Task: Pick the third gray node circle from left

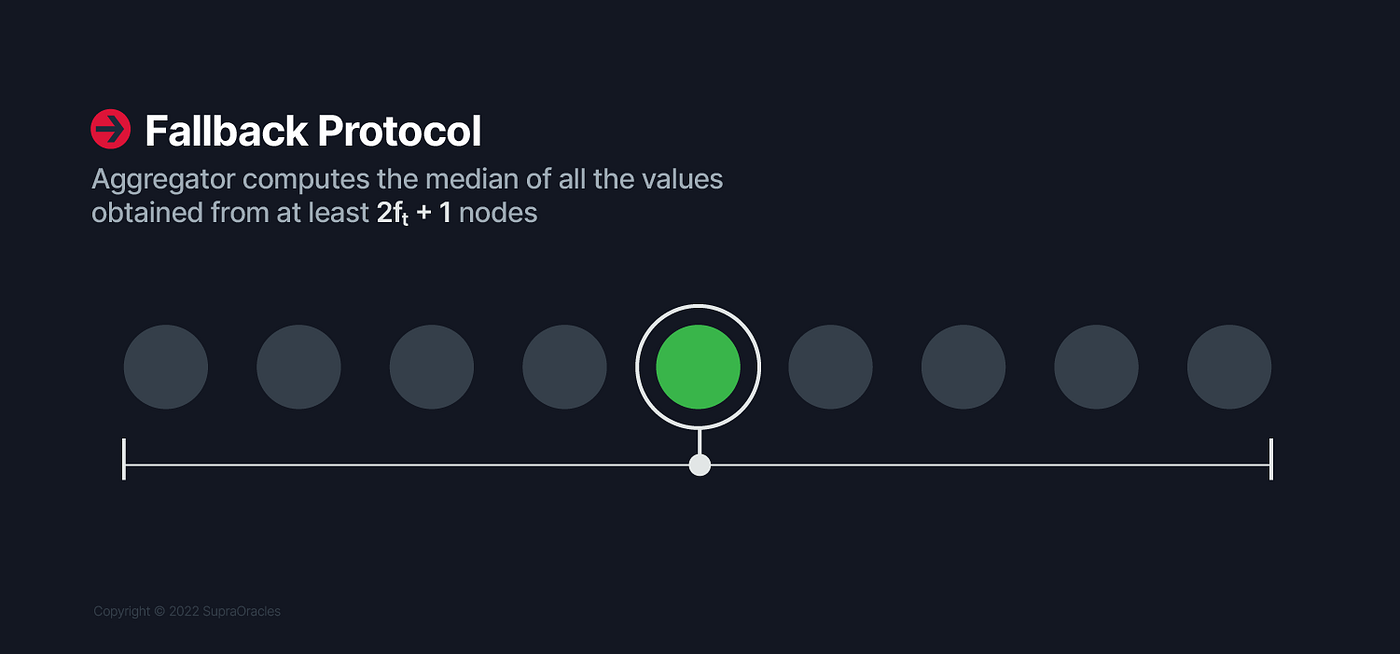Action: (432, 367)
